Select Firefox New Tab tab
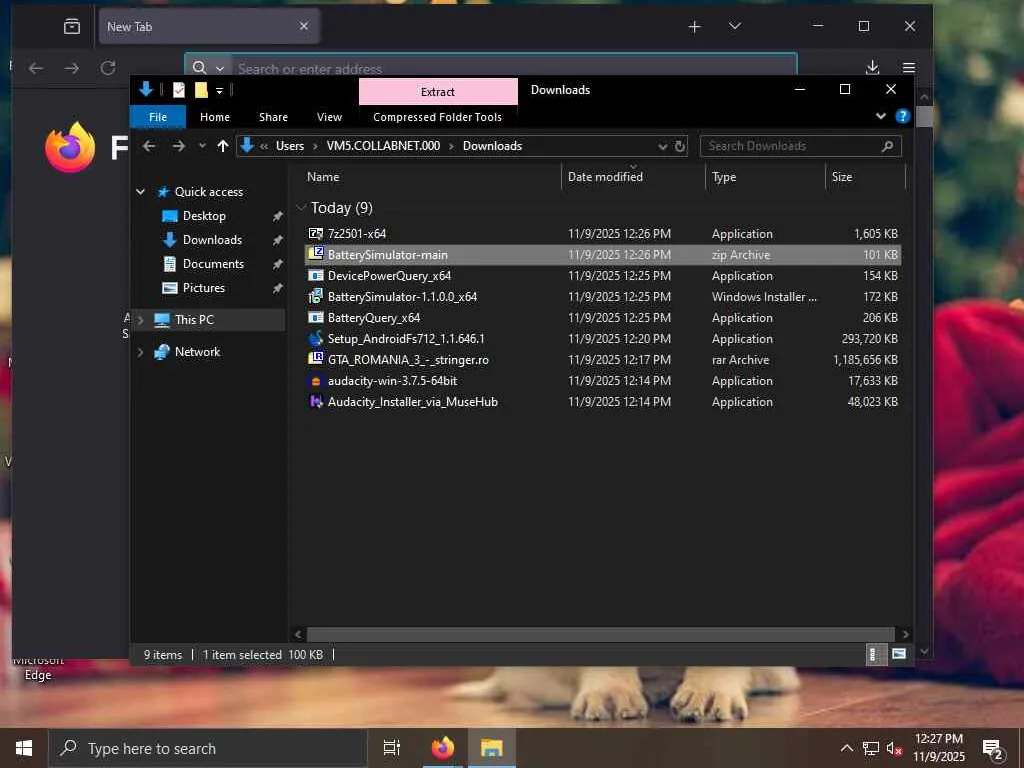 click(x=209, y=26)
